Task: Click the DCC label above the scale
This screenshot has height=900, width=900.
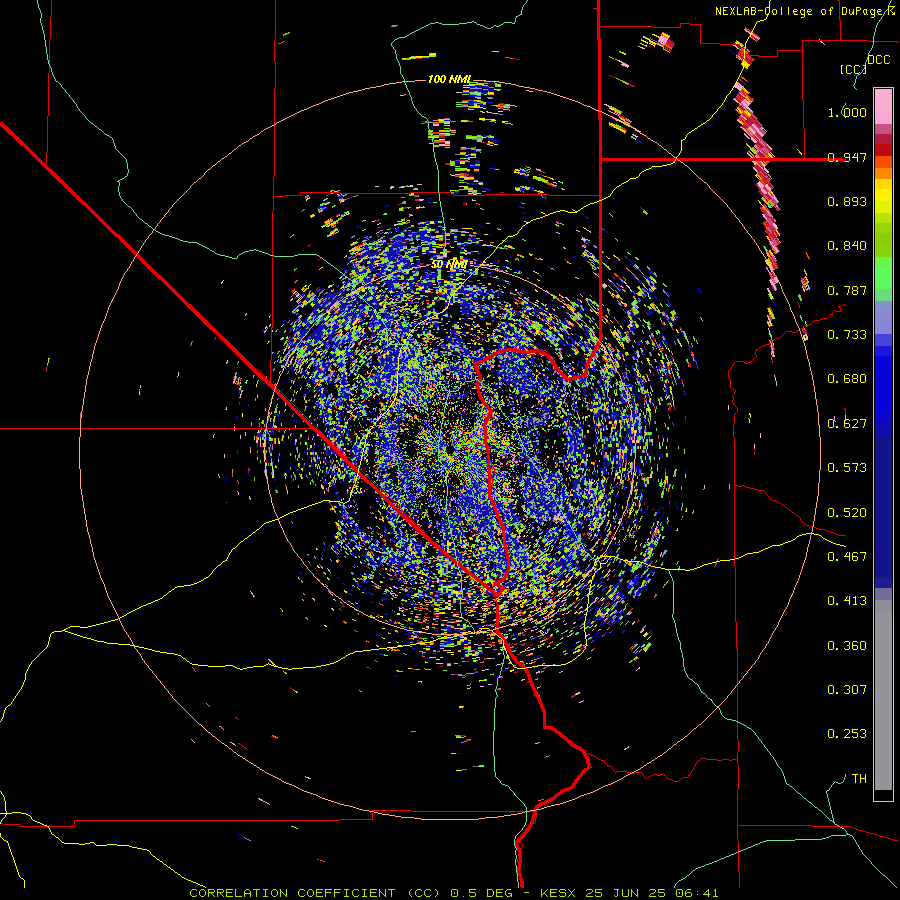Action: 879,60
